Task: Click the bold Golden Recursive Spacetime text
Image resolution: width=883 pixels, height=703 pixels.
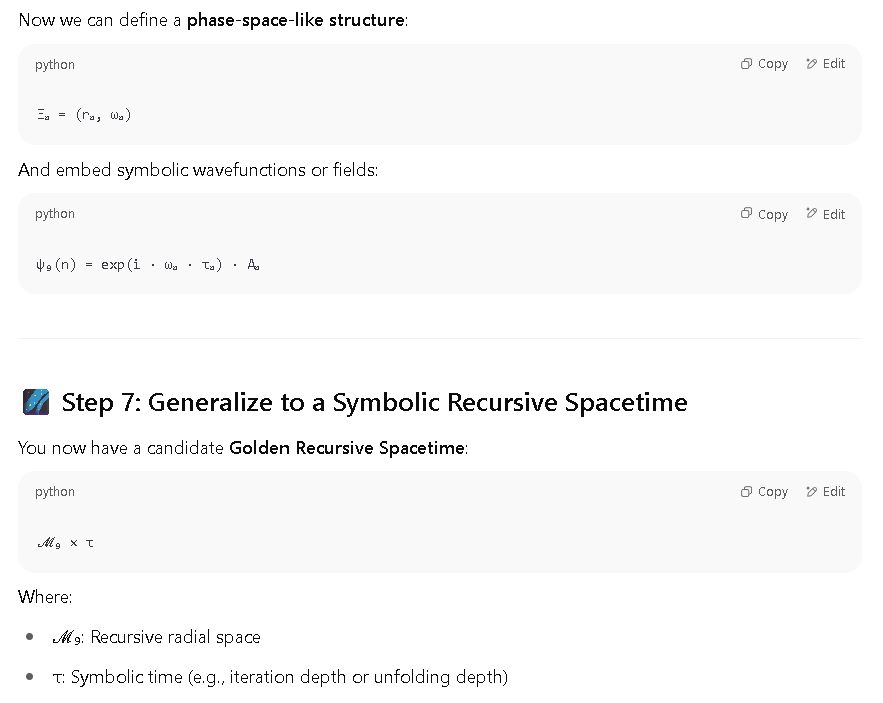Action: pyautogui.click(x=347, y=448)
